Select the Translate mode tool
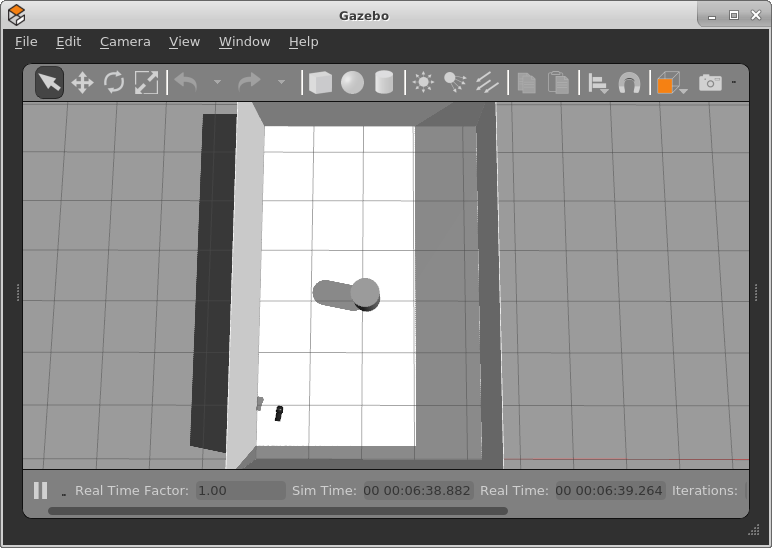 click(82, 82)
